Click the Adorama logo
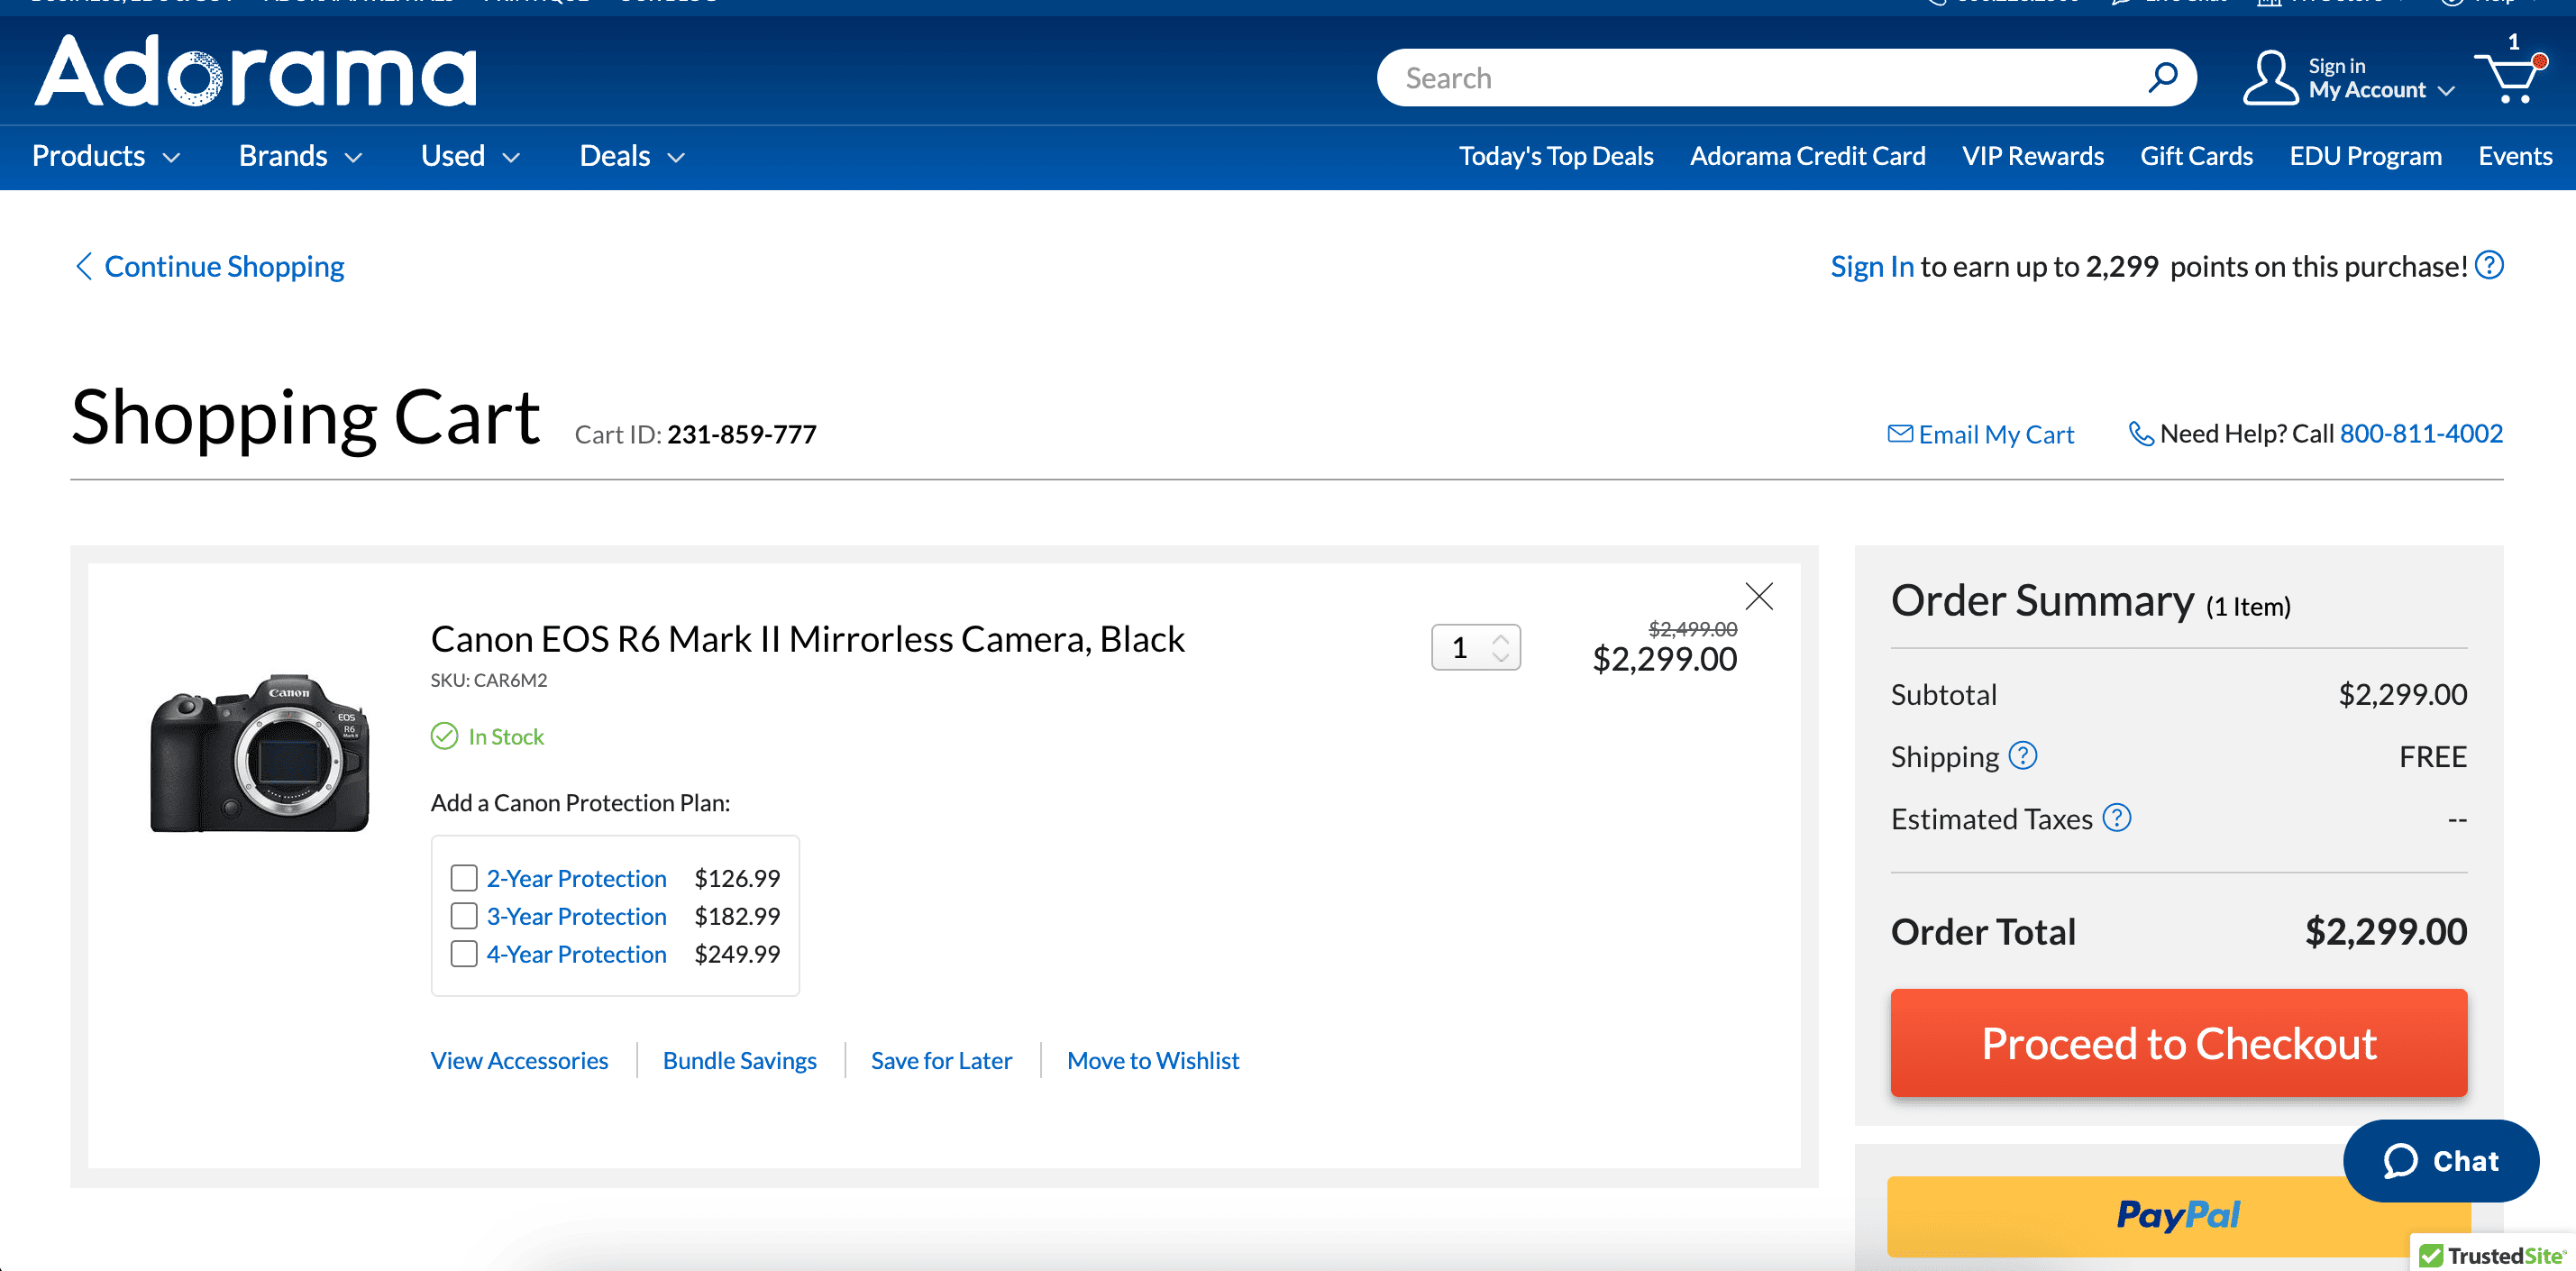This screenshot has width=2576, height=1271. click(x=256, y=72)
